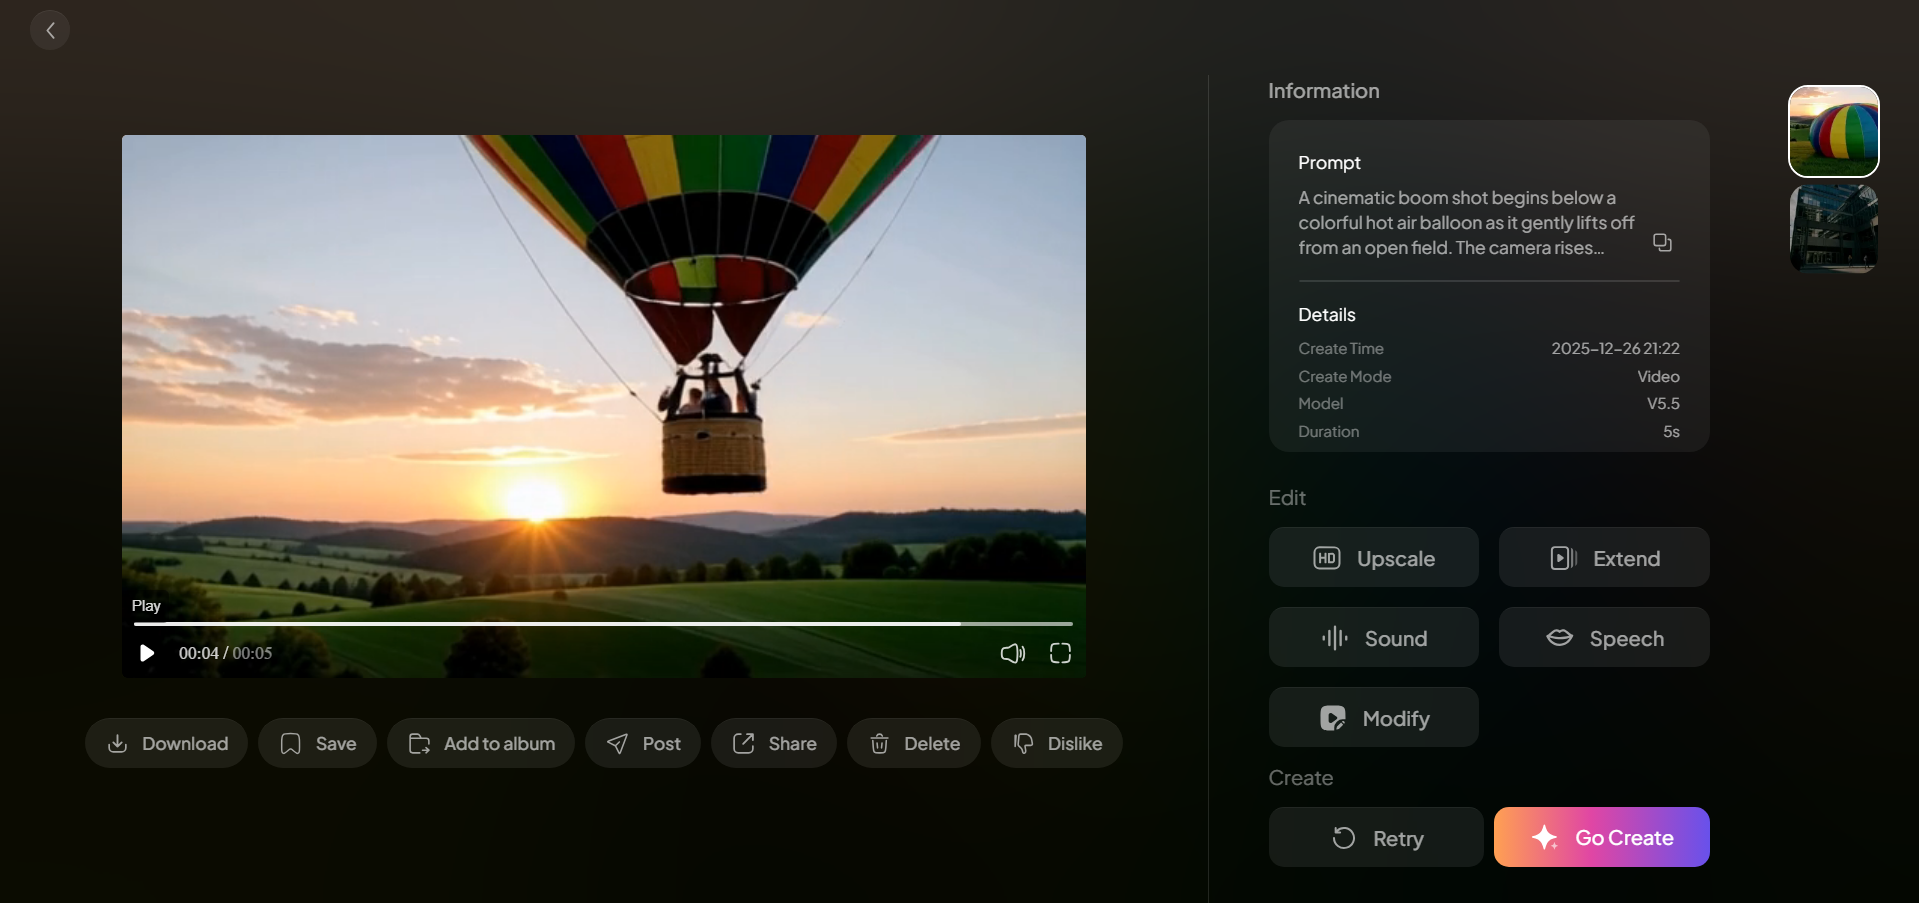The width and height of the screenshot is (1919, 903).
Task: Go back using the top-left arrow
Action: pyautogui.click(x=50, y=30)
